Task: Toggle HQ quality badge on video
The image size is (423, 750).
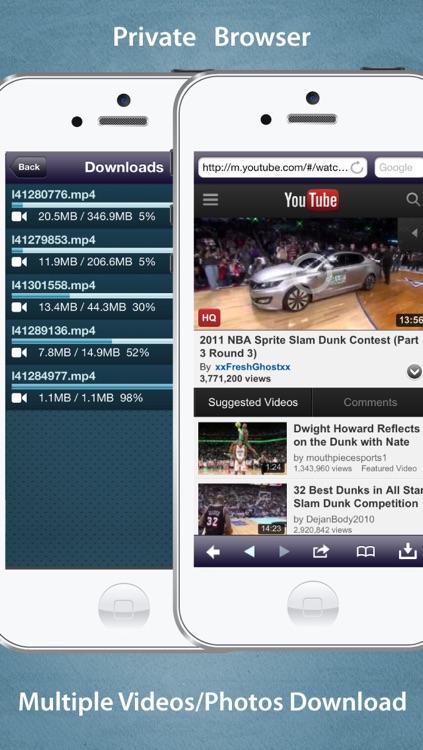Action: [209, 318]
